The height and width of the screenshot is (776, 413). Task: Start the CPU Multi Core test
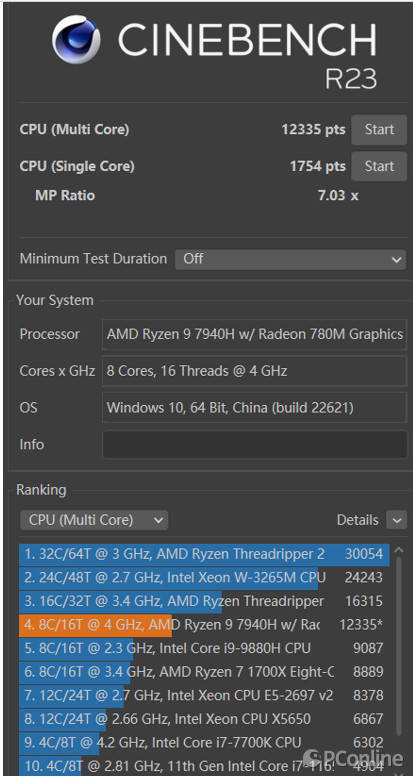(x=379, y=130)
